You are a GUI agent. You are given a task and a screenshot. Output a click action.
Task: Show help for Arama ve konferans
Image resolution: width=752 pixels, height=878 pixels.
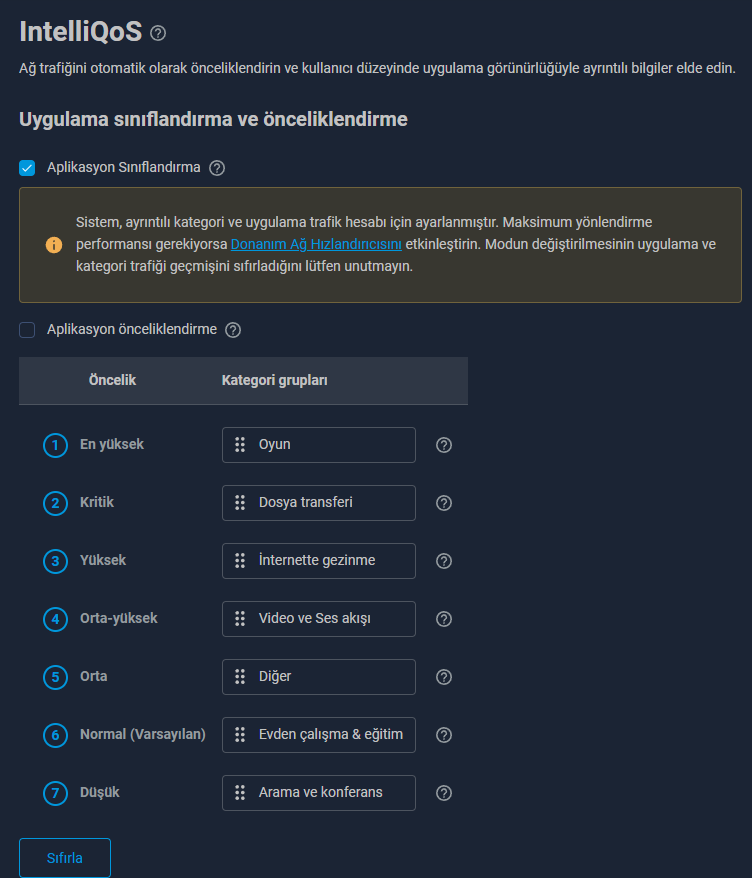[444, 793]
